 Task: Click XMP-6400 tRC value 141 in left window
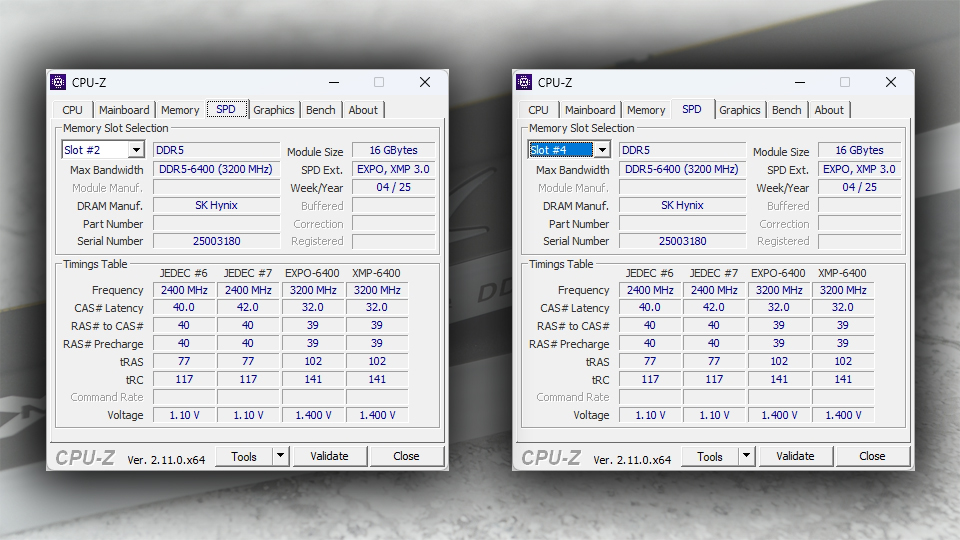377,379
